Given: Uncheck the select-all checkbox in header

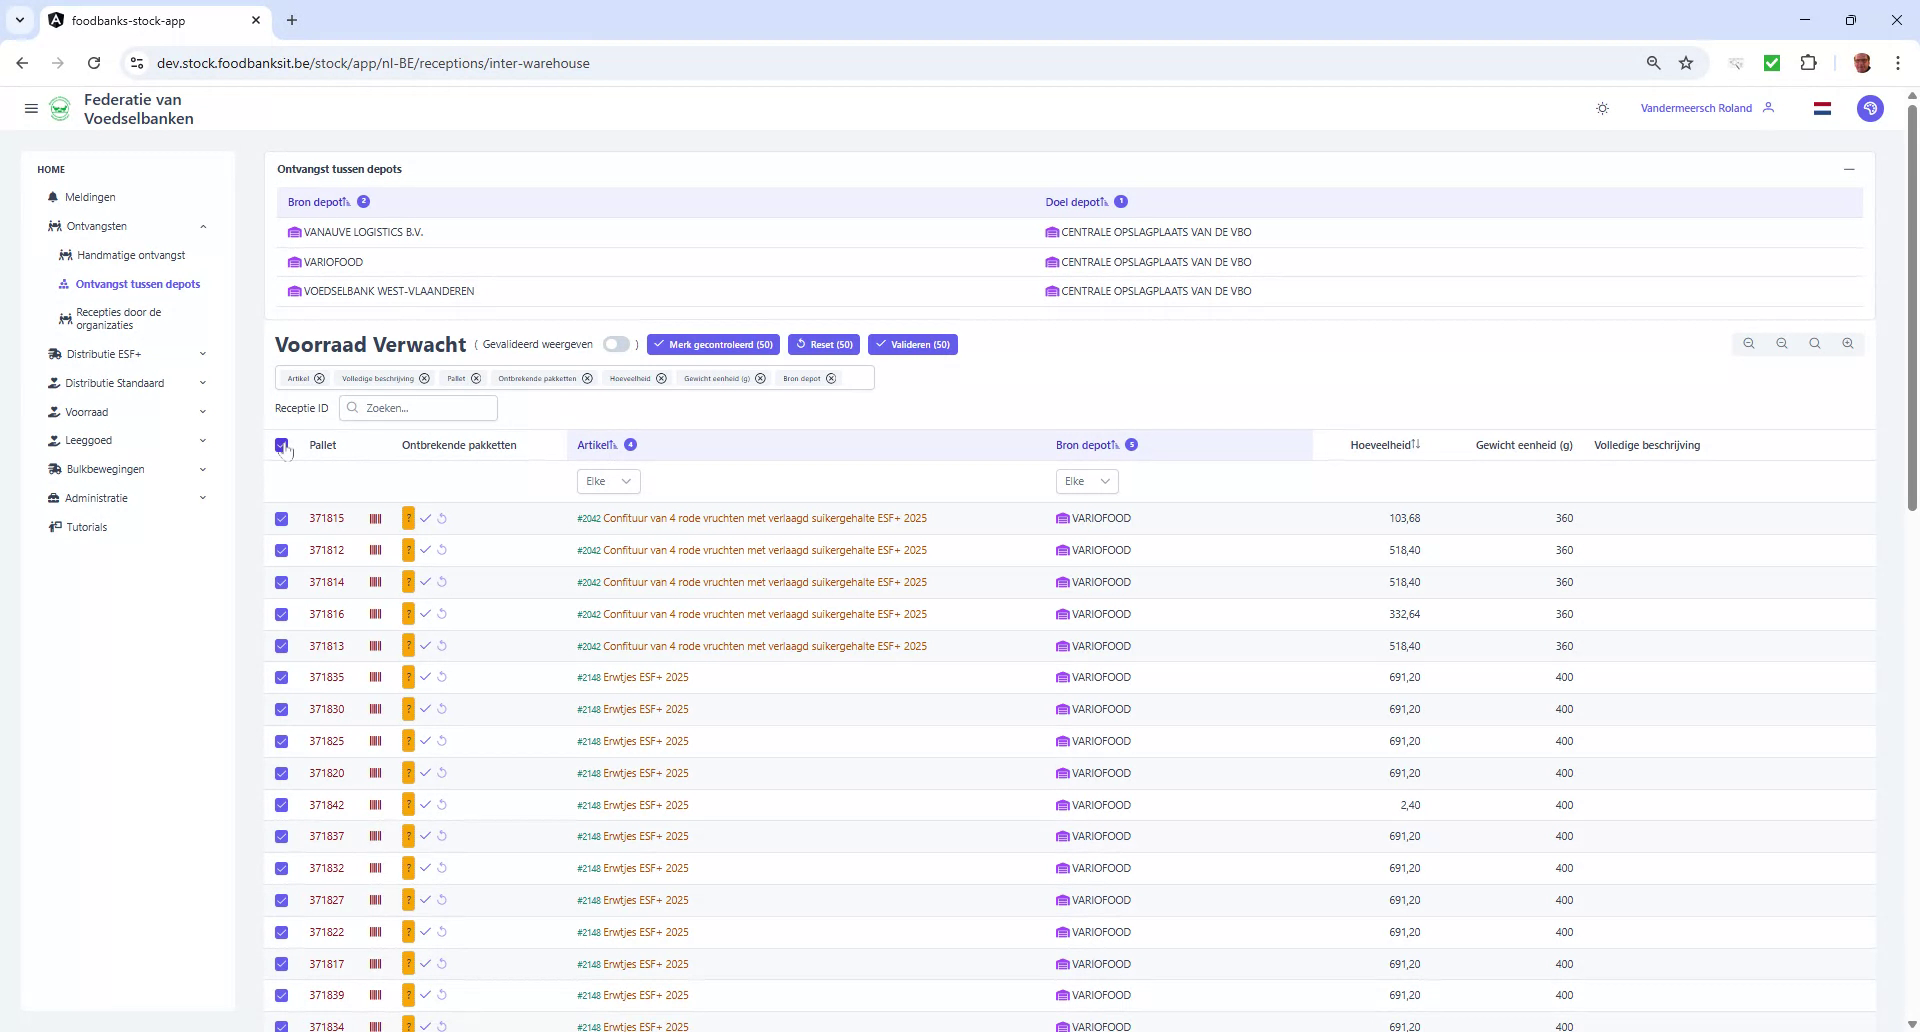Looking at the screenshot, I should (x=281, y=445).
